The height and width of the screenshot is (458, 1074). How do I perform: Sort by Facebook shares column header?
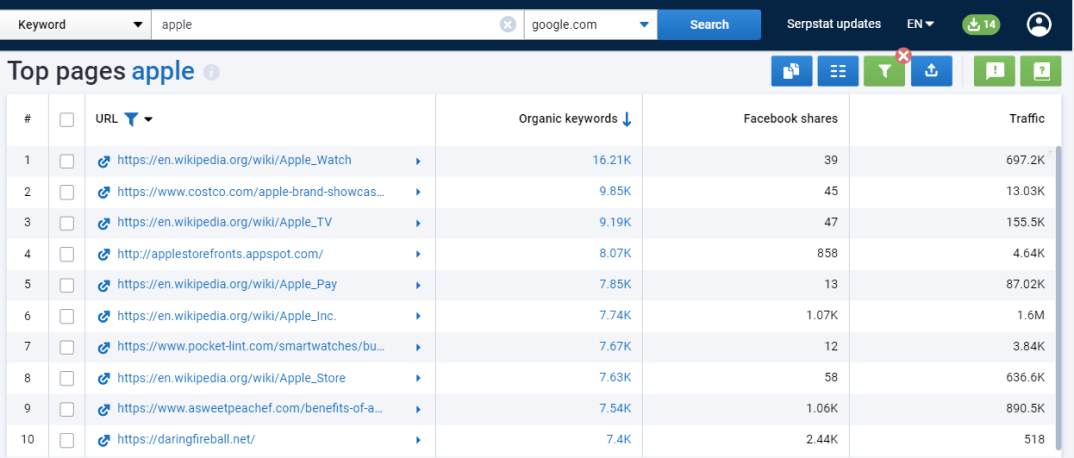pos(790,119)
